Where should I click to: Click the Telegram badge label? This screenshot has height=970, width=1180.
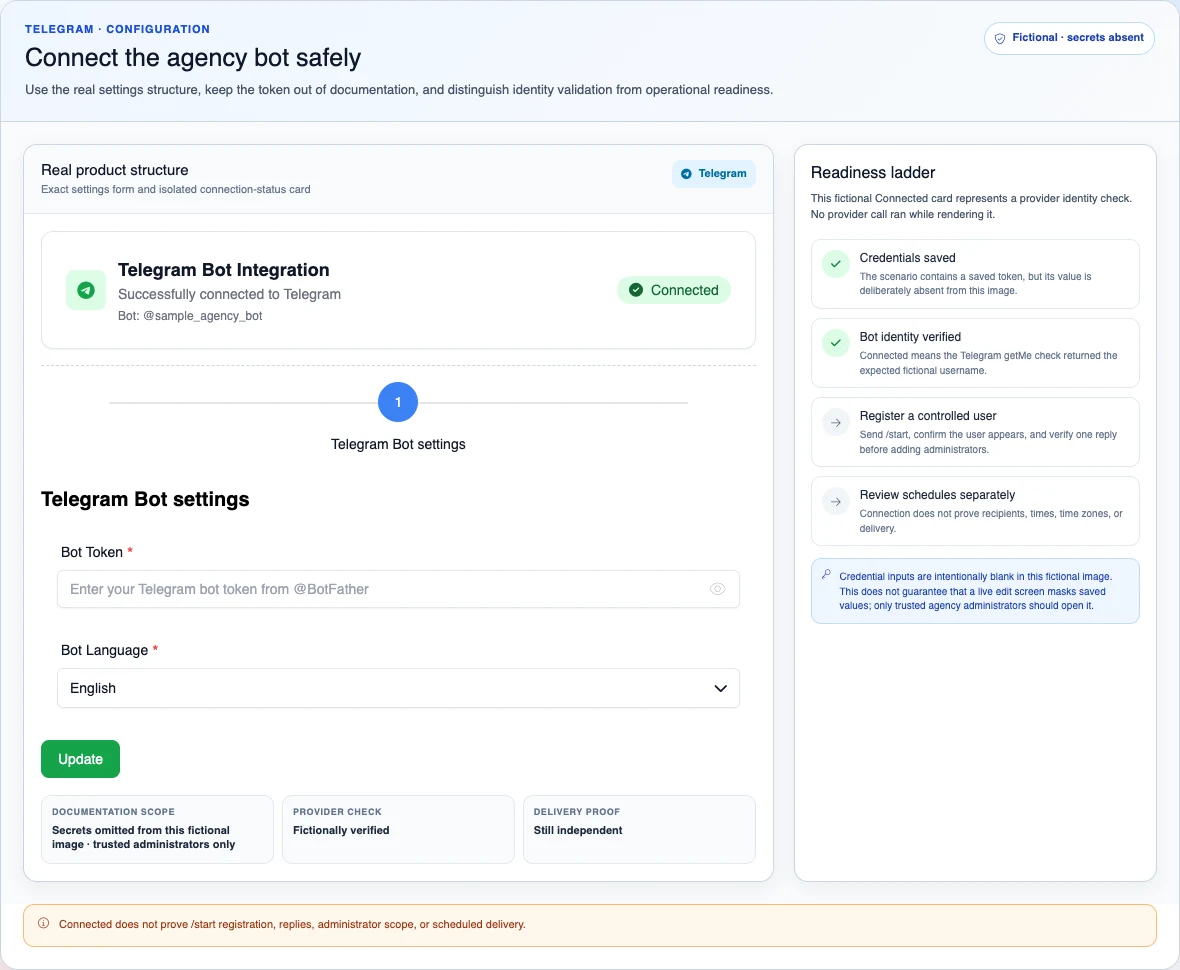tap(713, 174)
